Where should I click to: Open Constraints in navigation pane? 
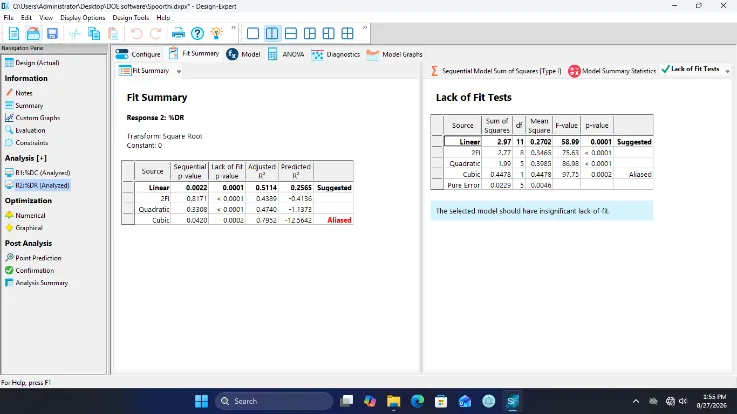click(x=26, y=142)
